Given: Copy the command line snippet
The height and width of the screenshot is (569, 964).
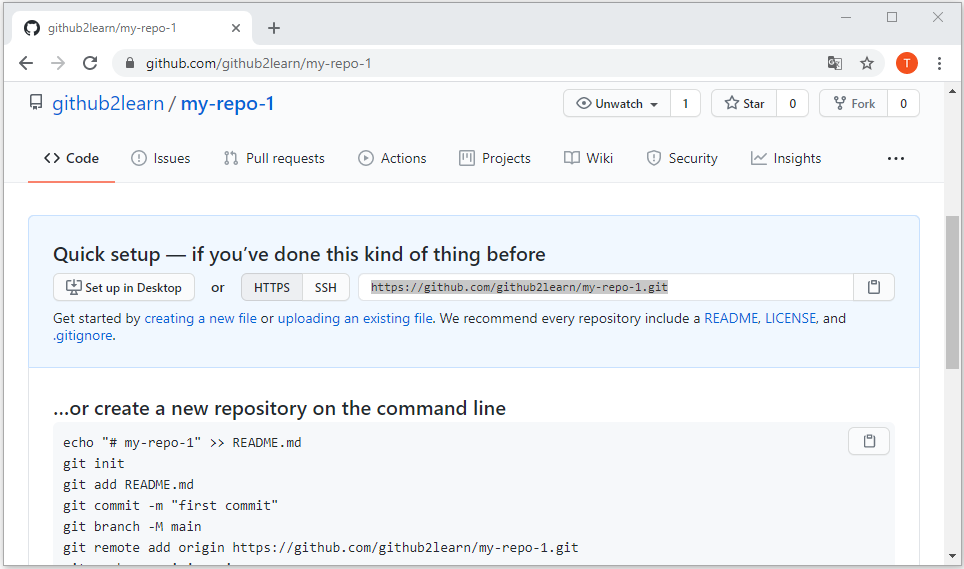Looking at the screenshot, I should [869, 441].
